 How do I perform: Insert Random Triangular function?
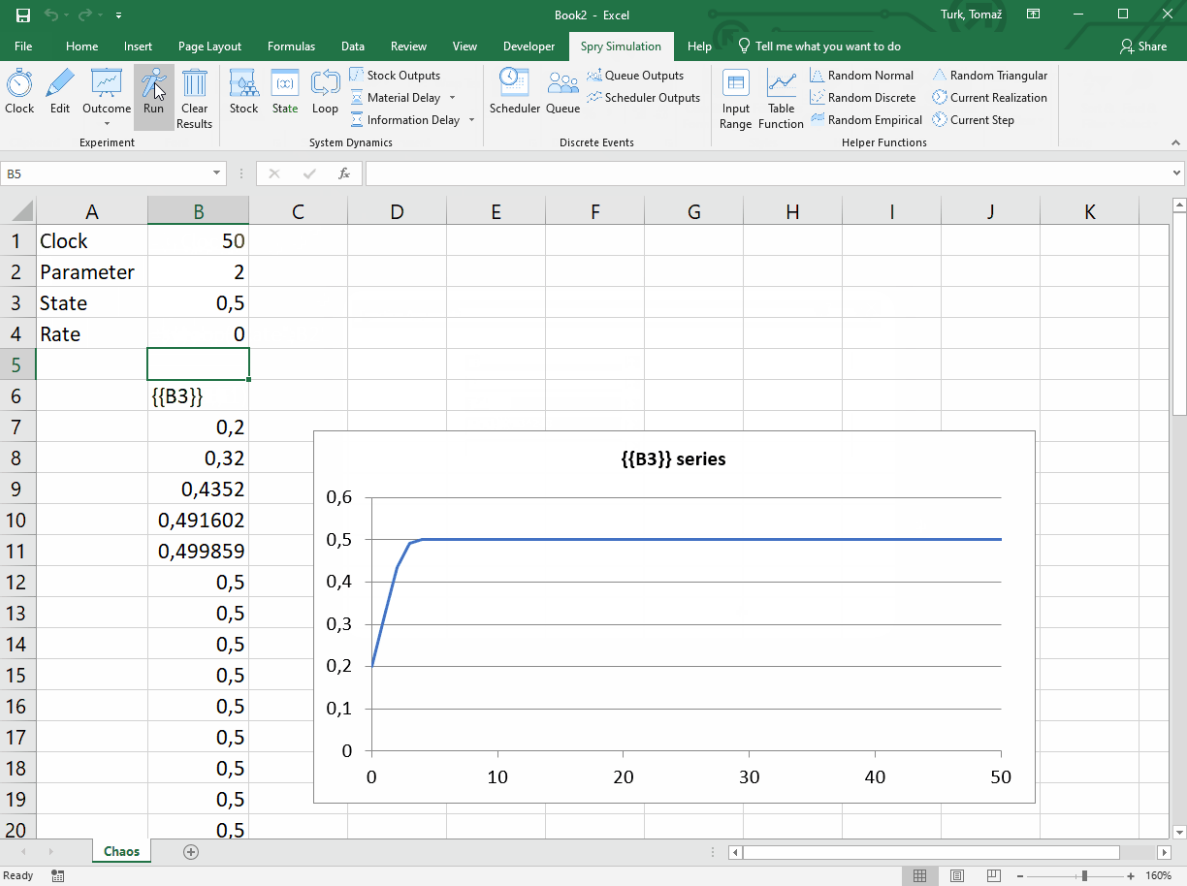point(990,75)
